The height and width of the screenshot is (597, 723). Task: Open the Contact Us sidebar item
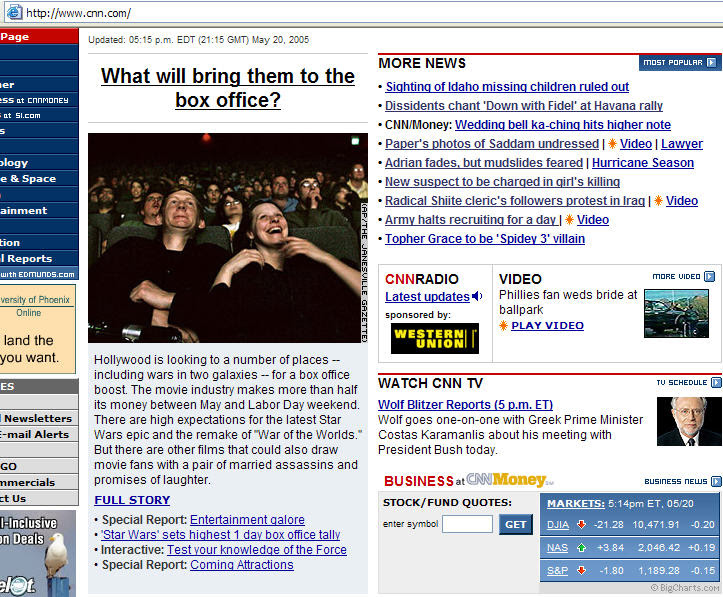point(39,499)
